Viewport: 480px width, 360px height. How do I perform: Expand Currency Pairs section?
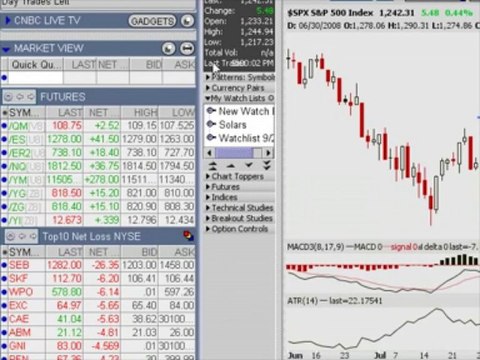click(x=238, y=88)
